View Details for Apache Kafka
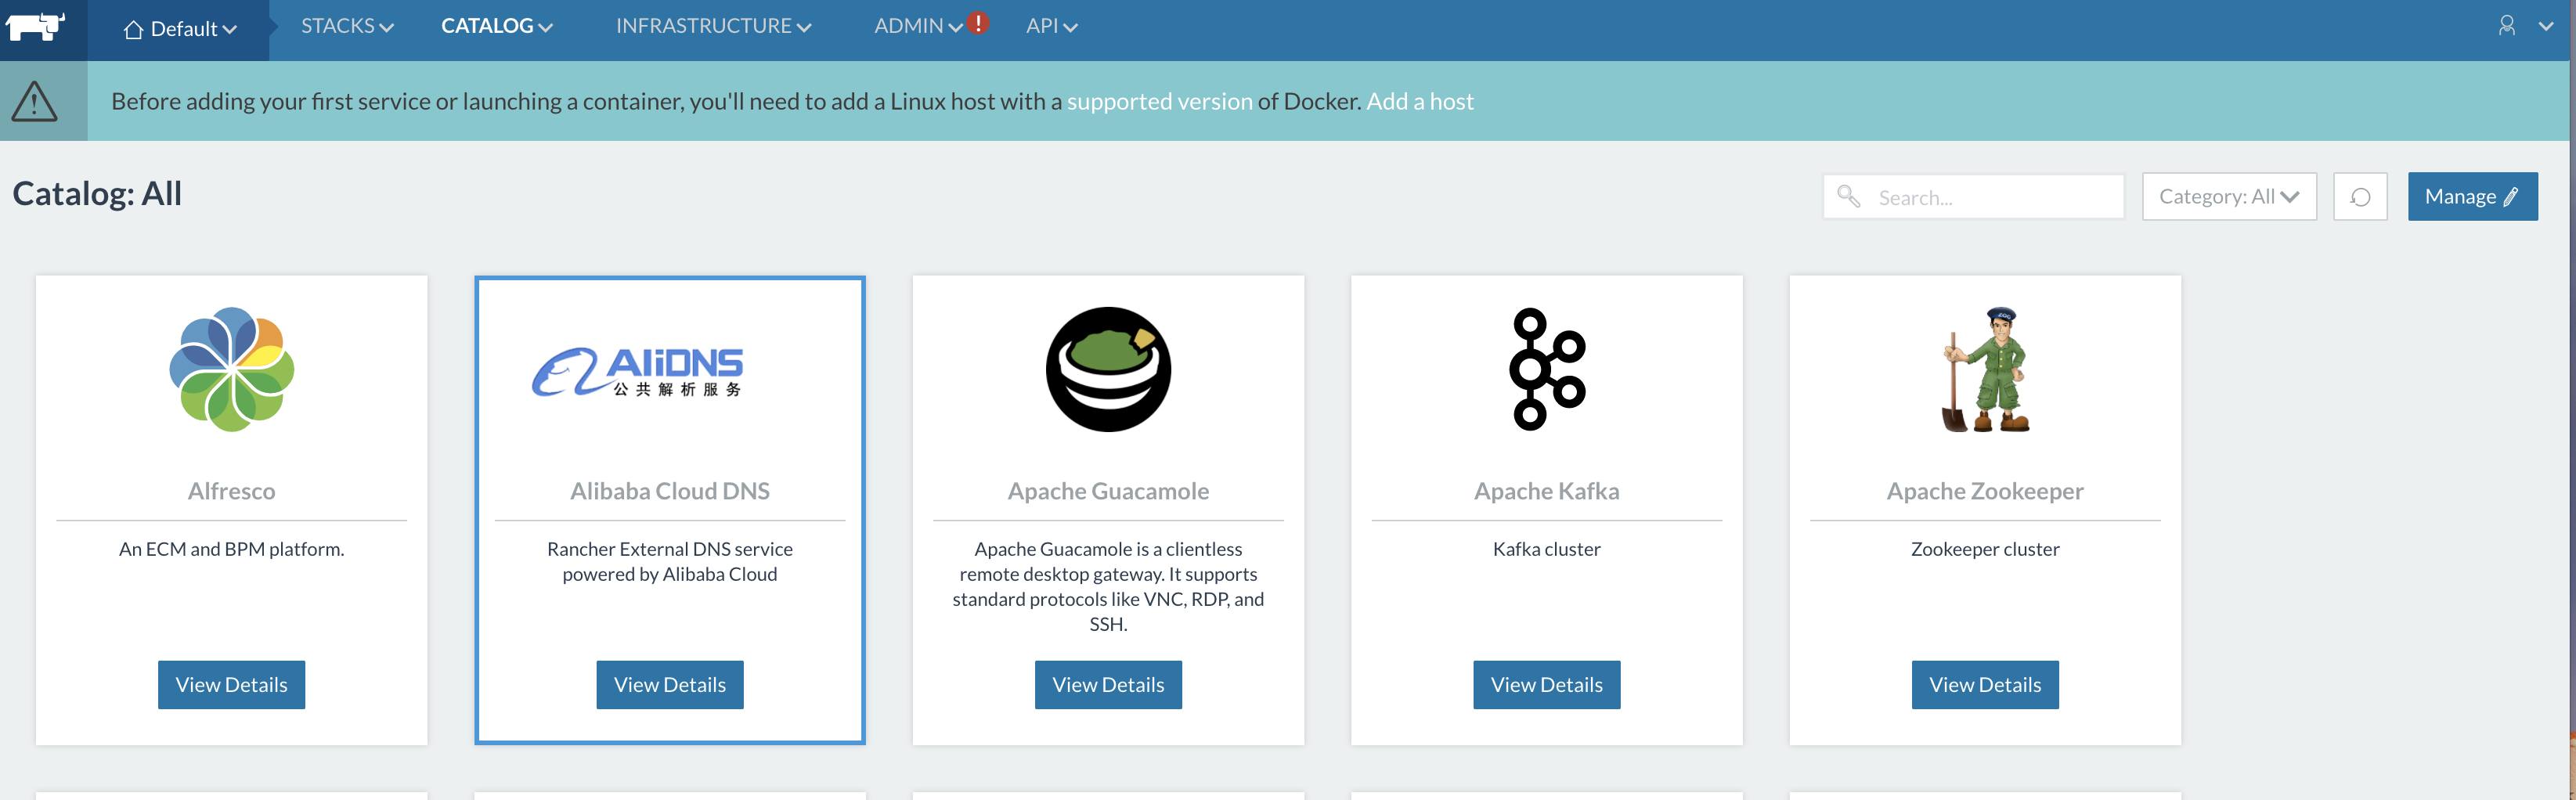This screenshot has height=800, width=2576. point(1546,685)
